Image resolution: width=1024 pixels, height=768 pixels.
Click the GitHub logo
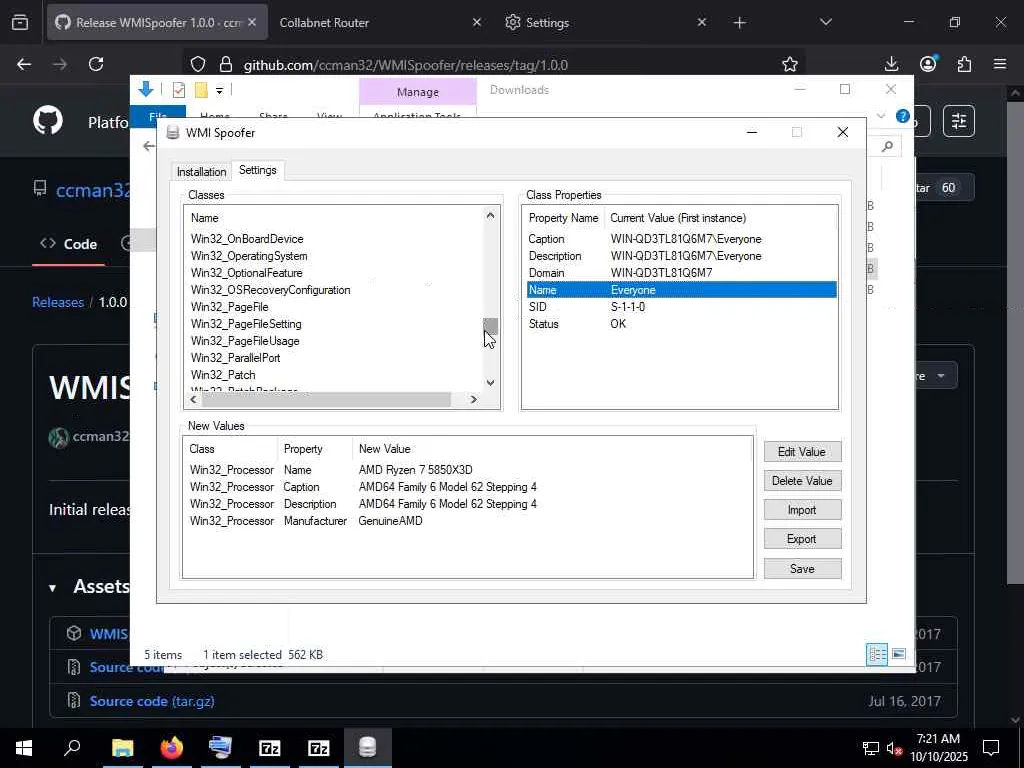[48, 121]
